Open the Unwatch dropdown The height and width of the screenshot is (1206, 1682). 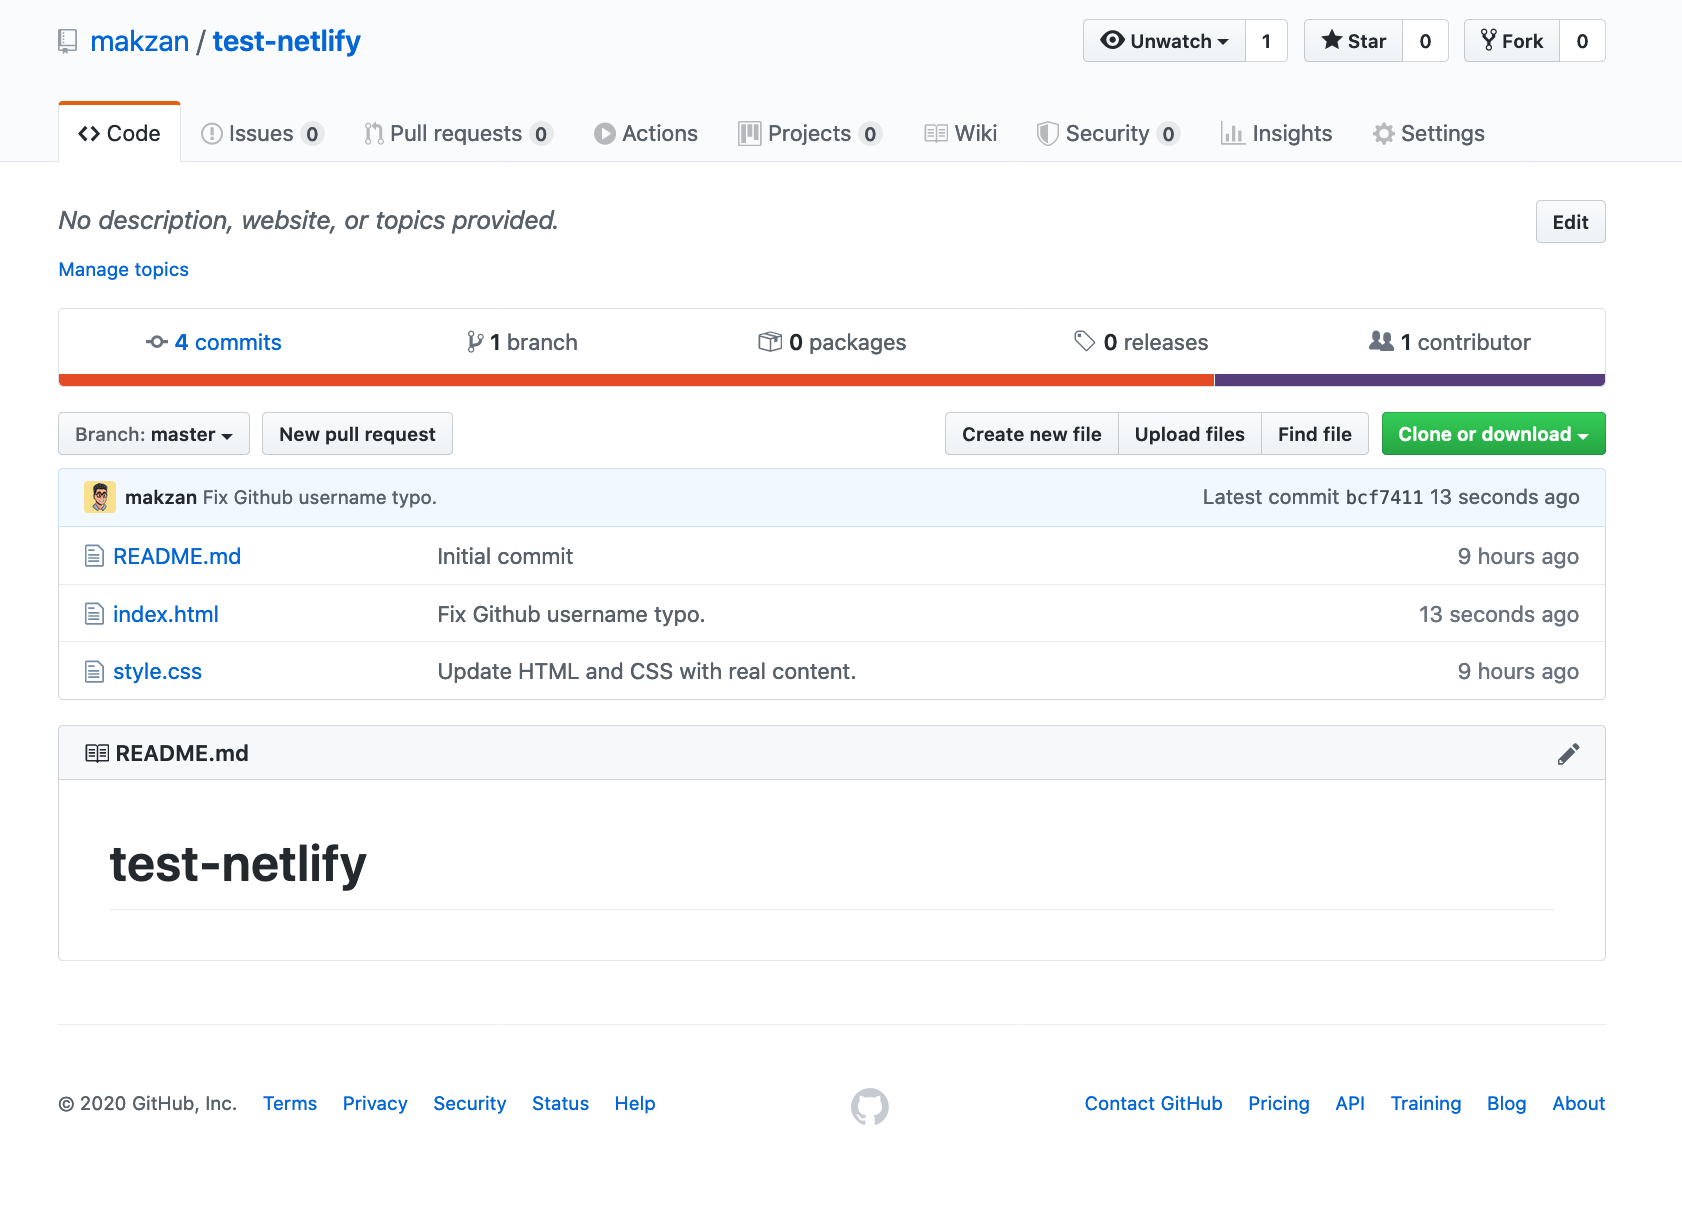pos(1164,41)
